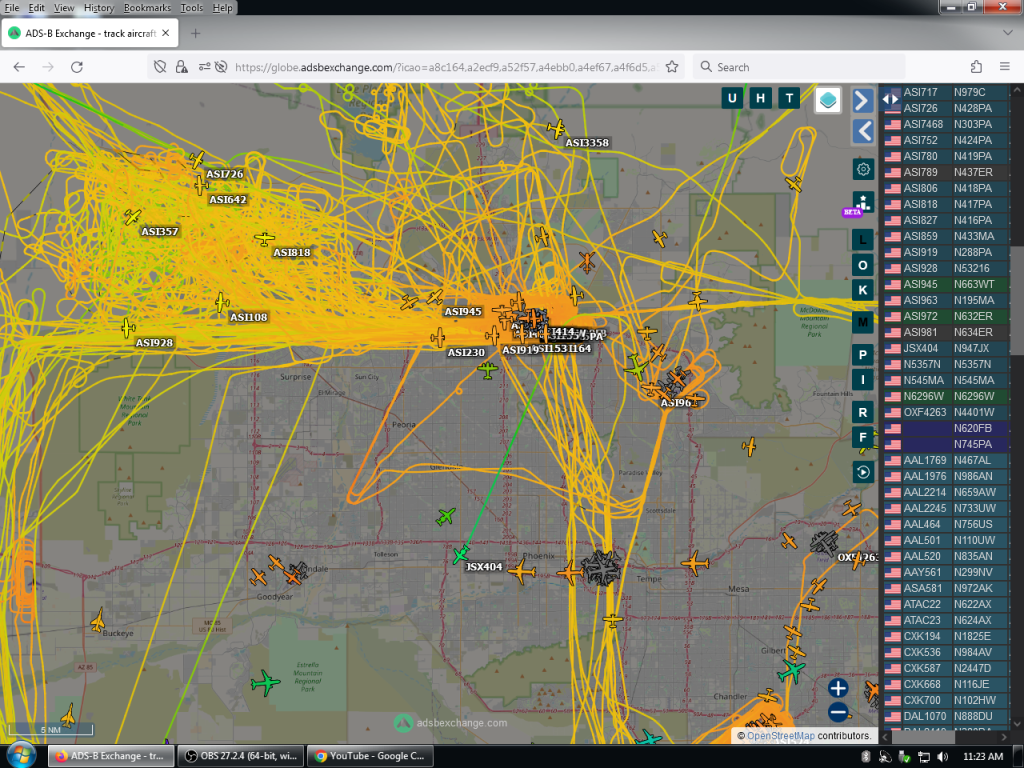Viewport: 1024px width, 768px height.
Task: Expand the list all tabs dropdown
Action: (x=1006, y=33)
